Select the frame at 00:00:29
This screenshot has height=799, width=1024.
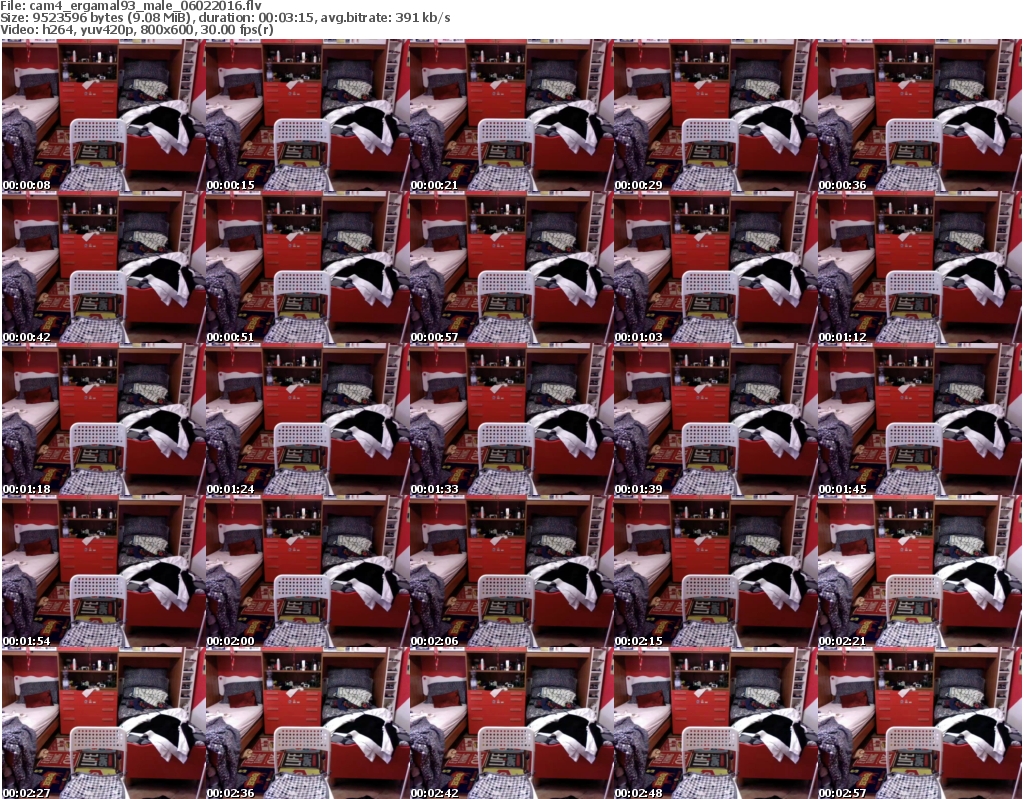[x=715, y=116]
